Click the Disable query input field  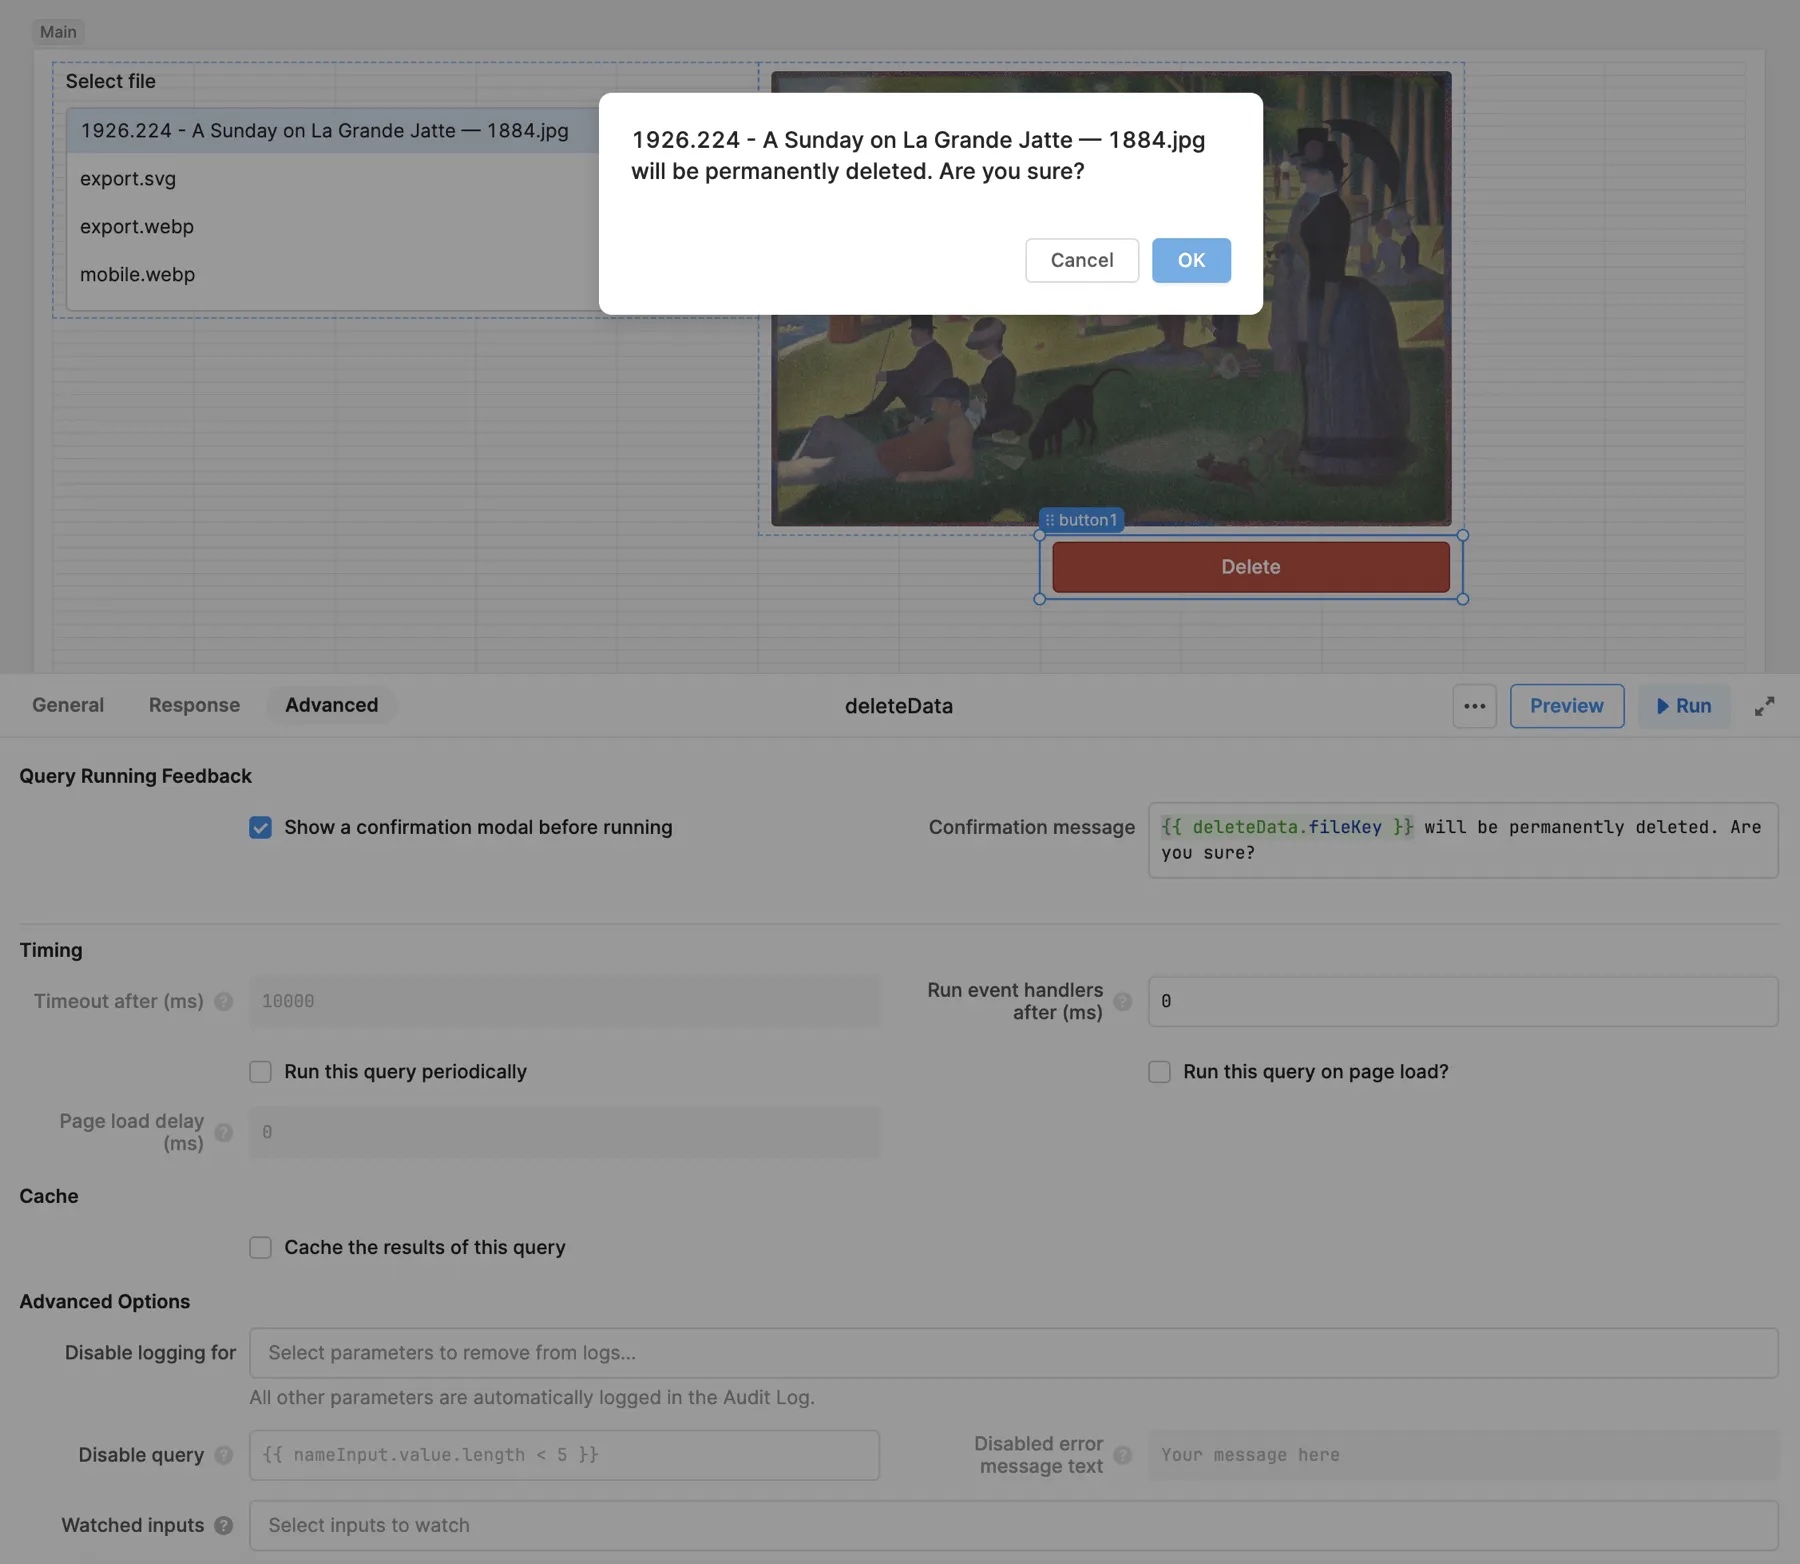pyautogui.click(x=564, y=1455)
